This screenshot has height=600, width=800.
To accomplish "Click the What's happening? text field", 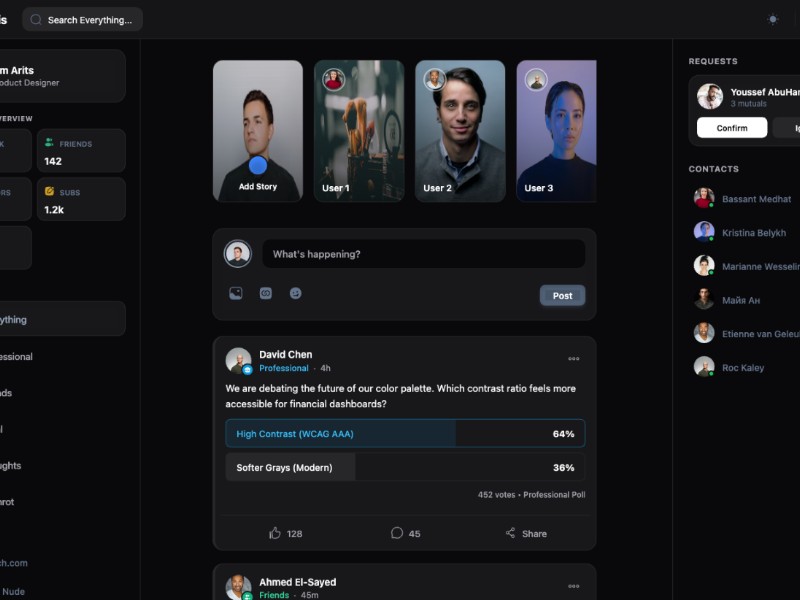I will click(x=423, y=254).
